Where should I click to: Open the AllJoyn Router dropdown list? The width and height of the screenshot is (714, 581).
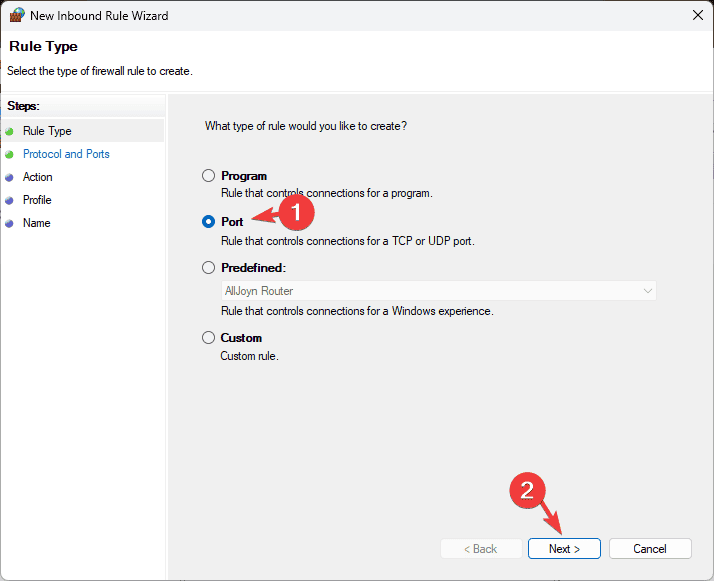(x=439, y=291)
